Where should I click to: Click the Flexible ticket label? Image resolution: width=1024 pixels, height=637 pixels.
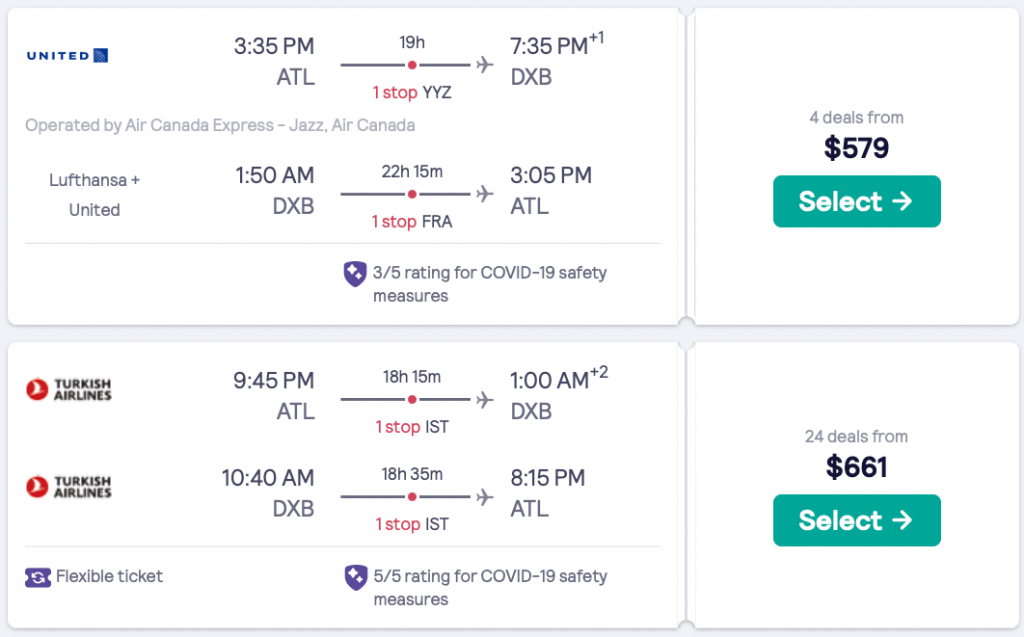click(109, 576)
